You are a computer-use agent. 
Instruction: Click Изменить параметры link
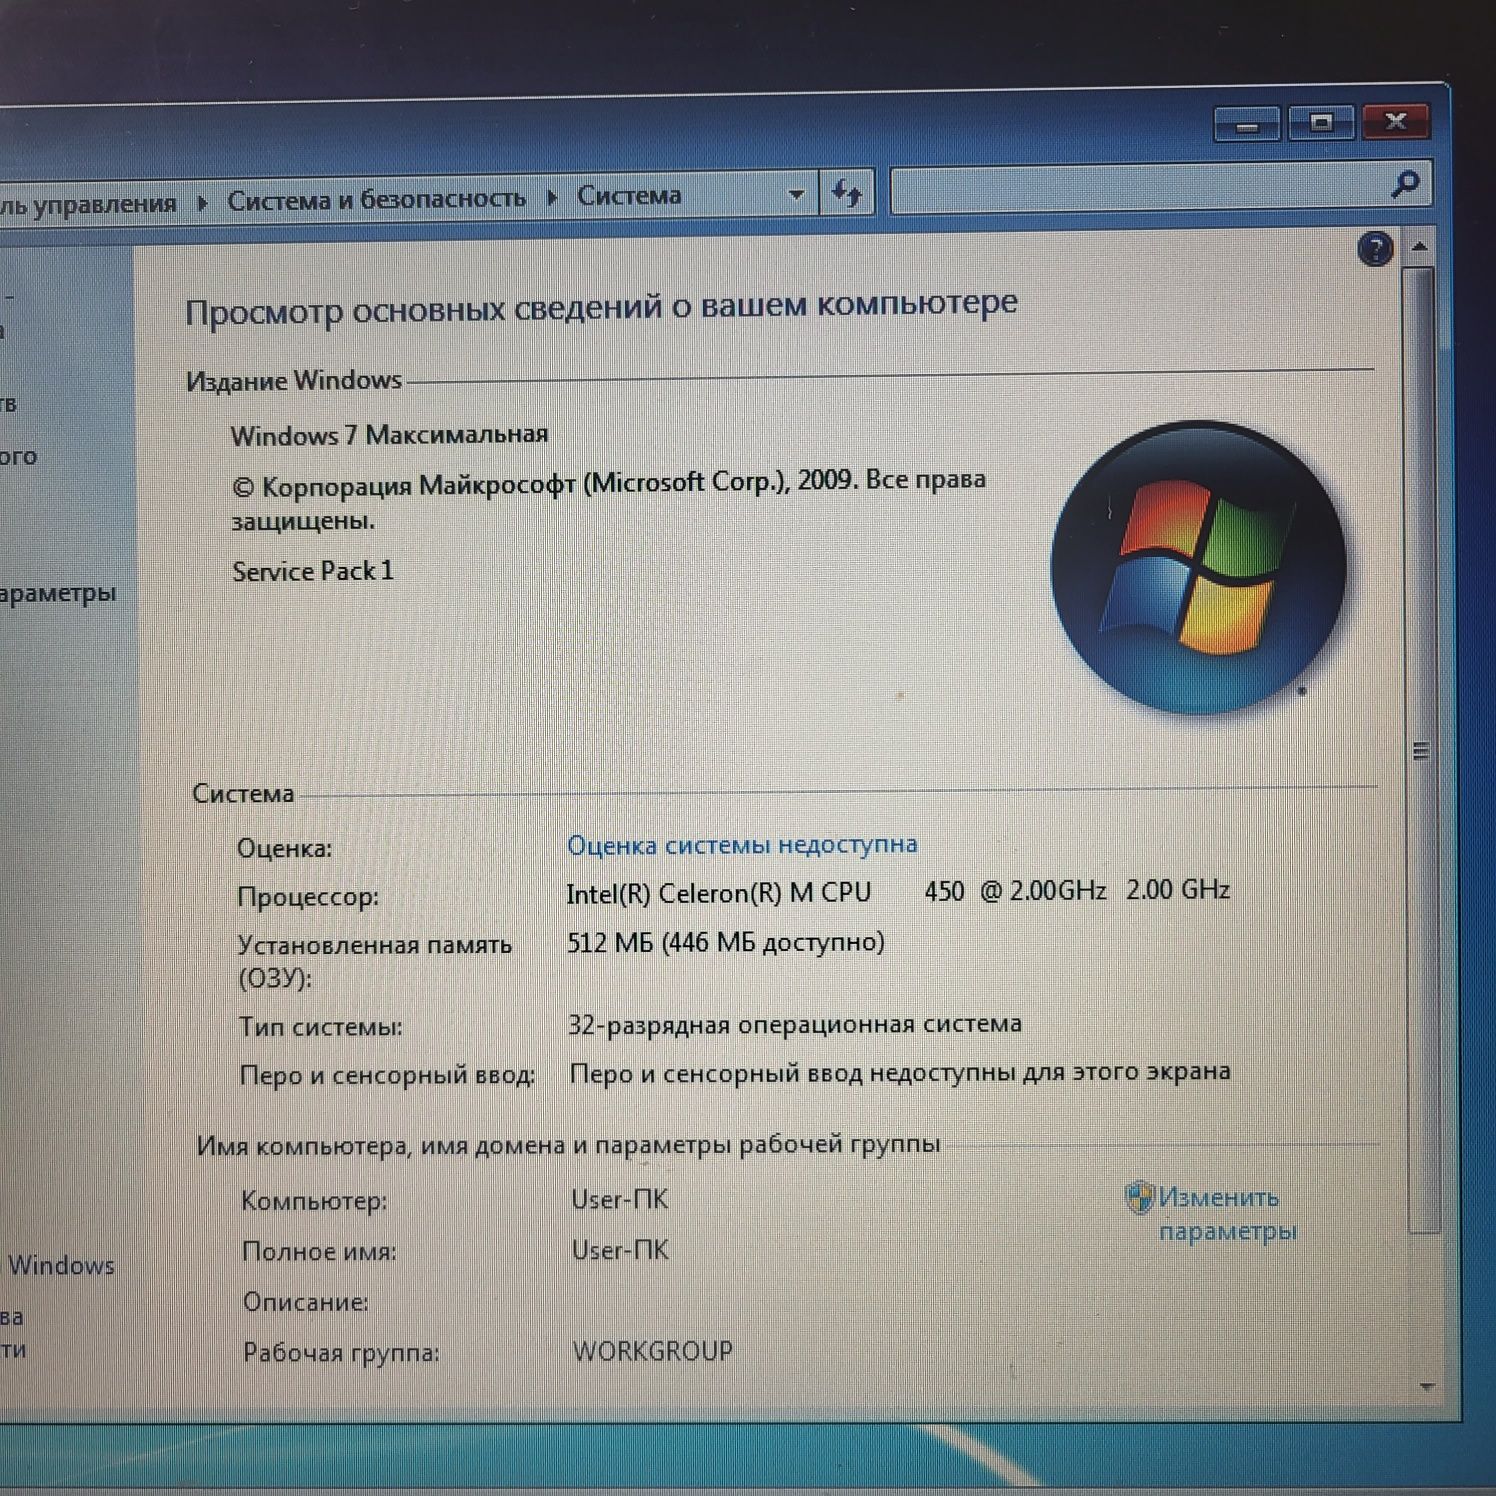(x=1227, y=1213)
